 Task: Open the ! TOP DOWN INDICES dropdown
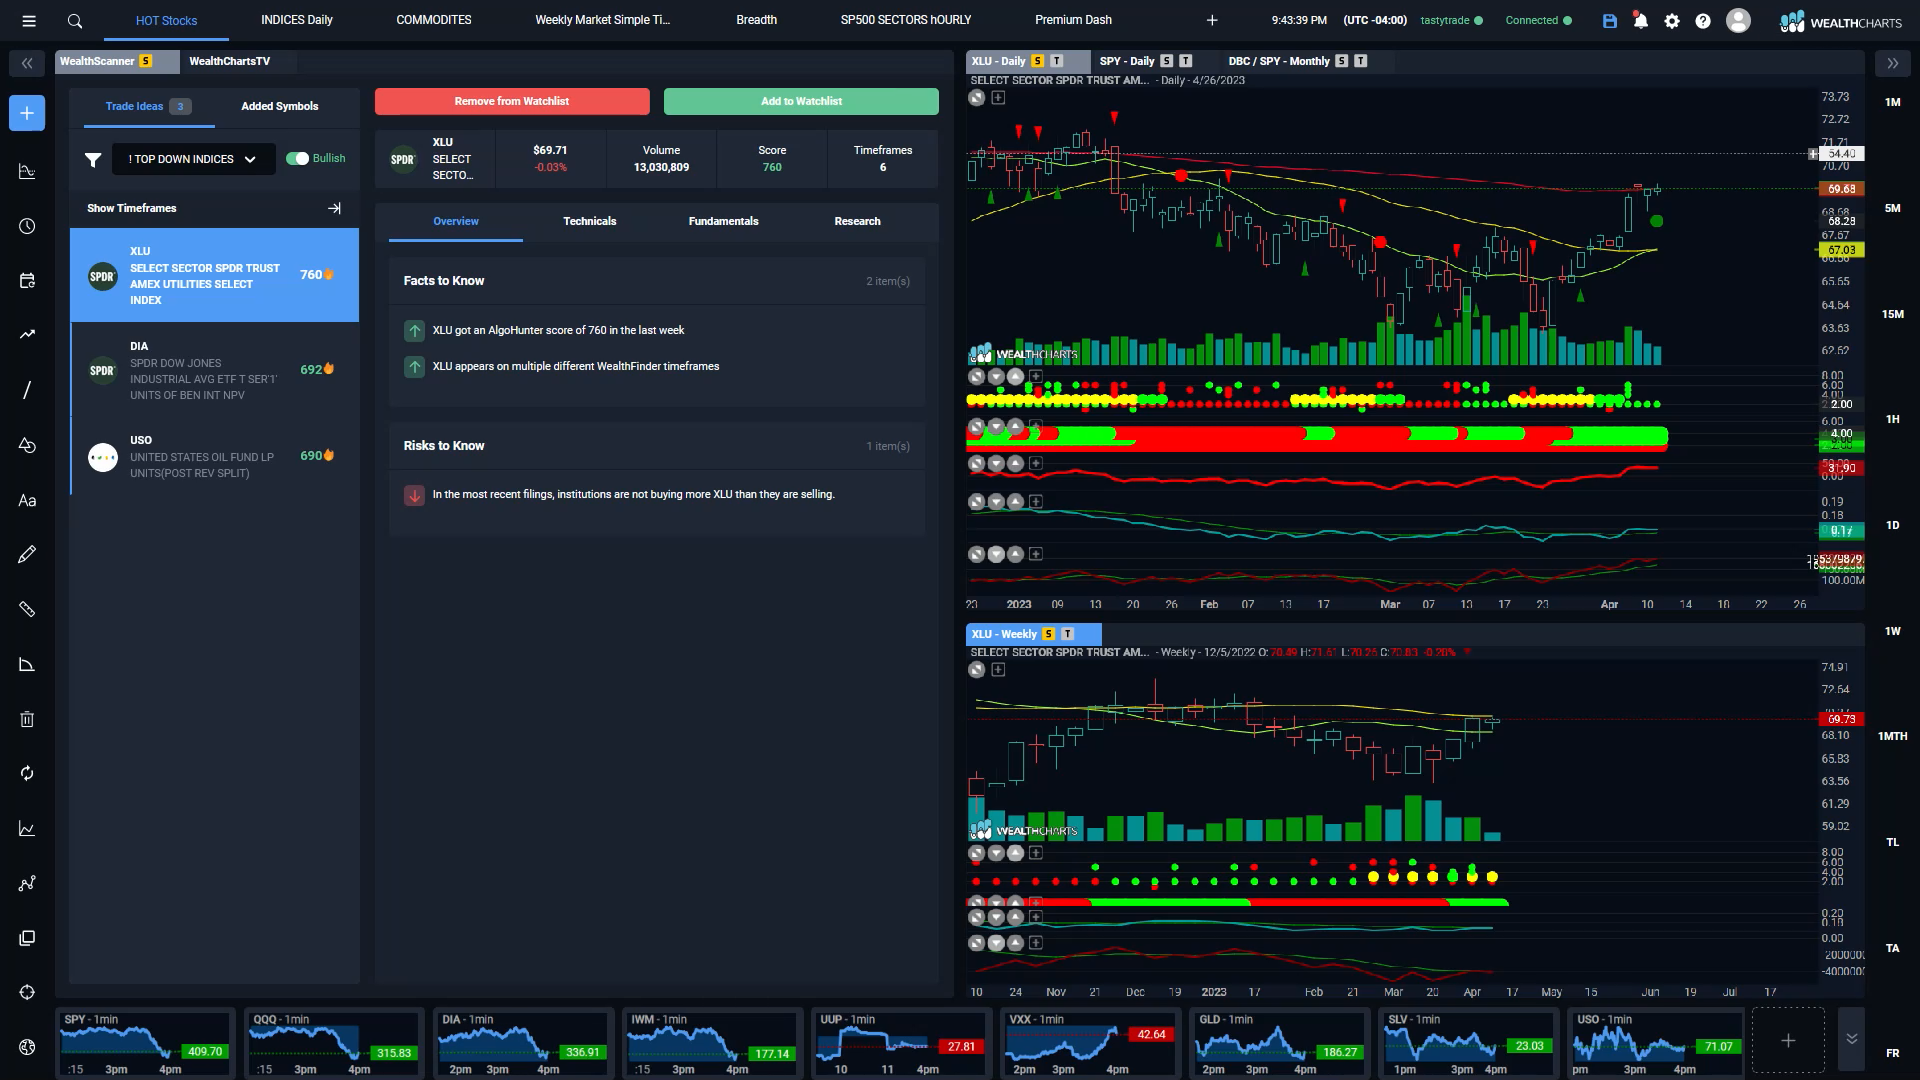point(193,159)
